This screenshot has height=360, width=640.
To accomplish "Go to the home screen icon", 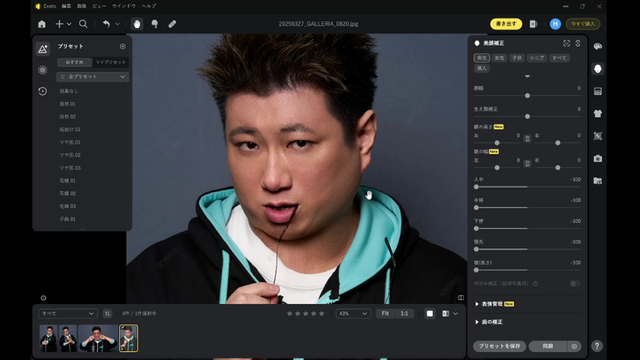I will [x=42, y=24].
